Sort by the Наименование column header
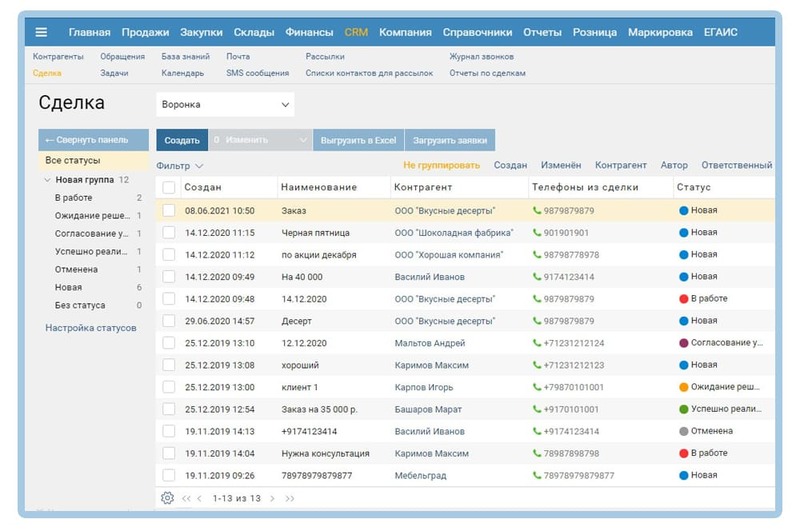Viewport: 800px width, 531px height. [x=319, y=187]
